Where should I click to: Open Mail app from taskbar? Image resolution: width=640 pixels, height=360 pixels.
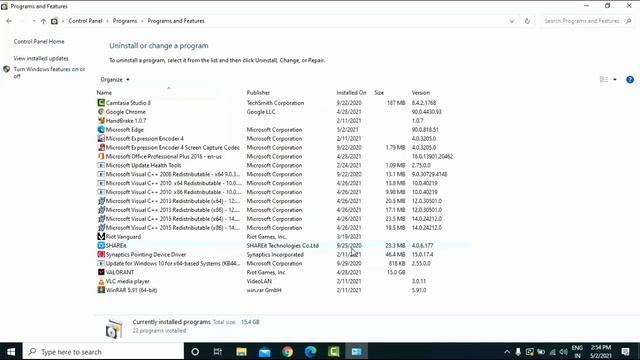[264, 351]
